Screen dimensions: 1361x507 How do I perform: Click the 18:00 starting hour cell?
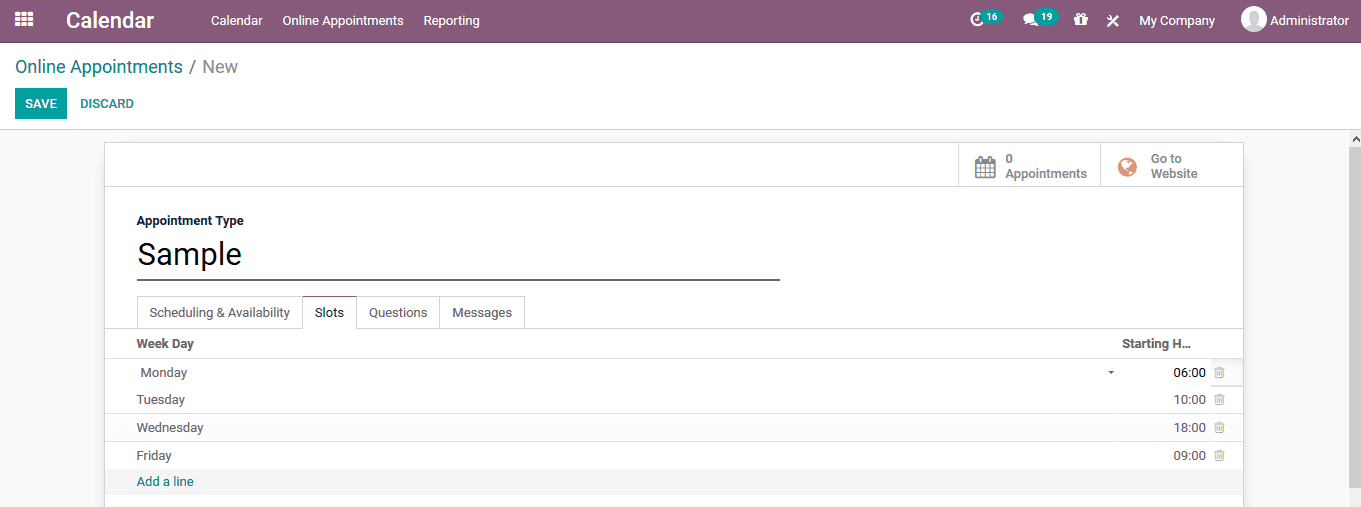pos(1189,428)
